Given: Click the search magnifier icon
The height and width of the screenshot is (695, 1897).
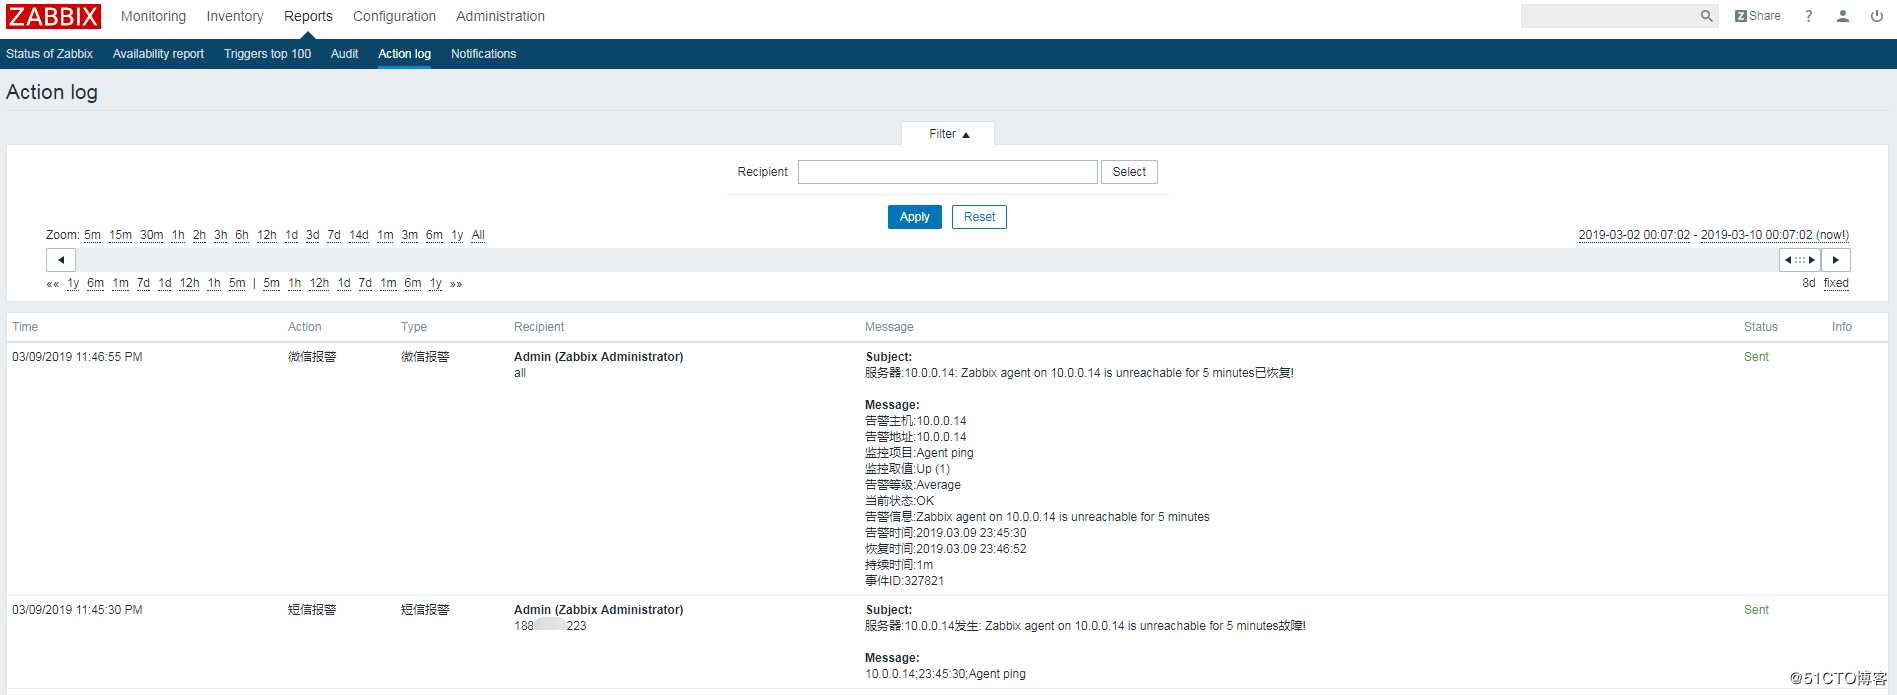Looking at the screenshot, I should coord(1707,16).
